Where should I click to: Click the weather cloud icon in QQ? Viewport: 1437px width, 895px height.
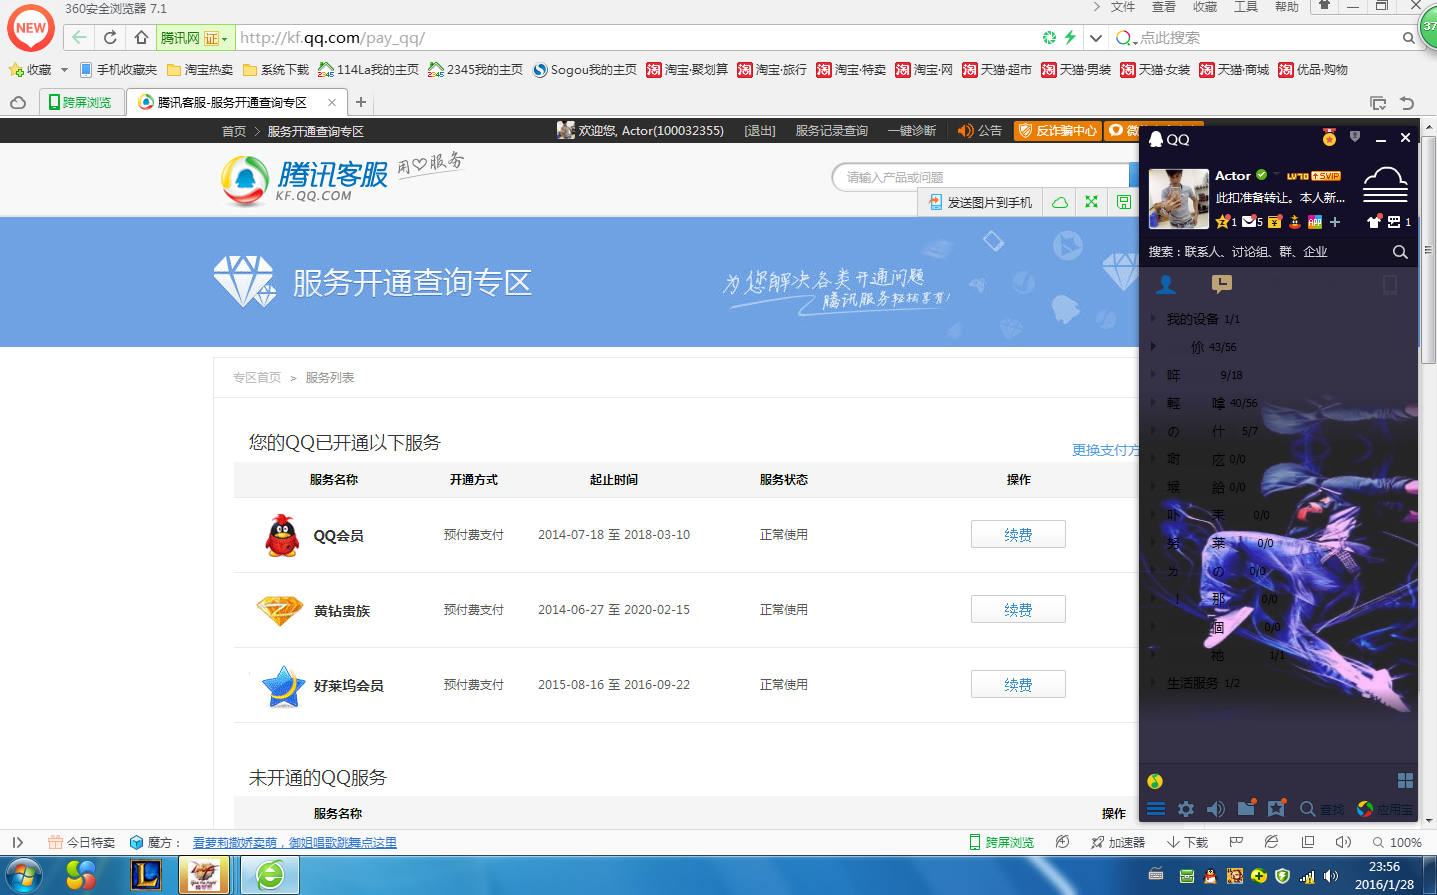(1385, 185)
